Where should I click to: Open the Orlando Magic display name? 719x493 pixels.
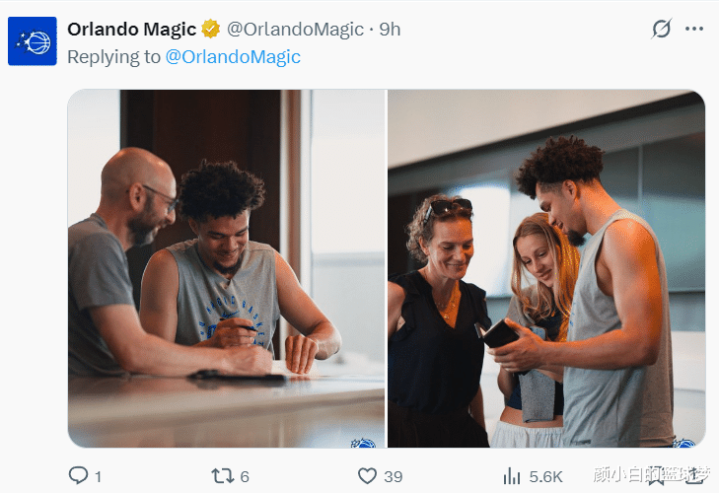click(x=131, y=29)
